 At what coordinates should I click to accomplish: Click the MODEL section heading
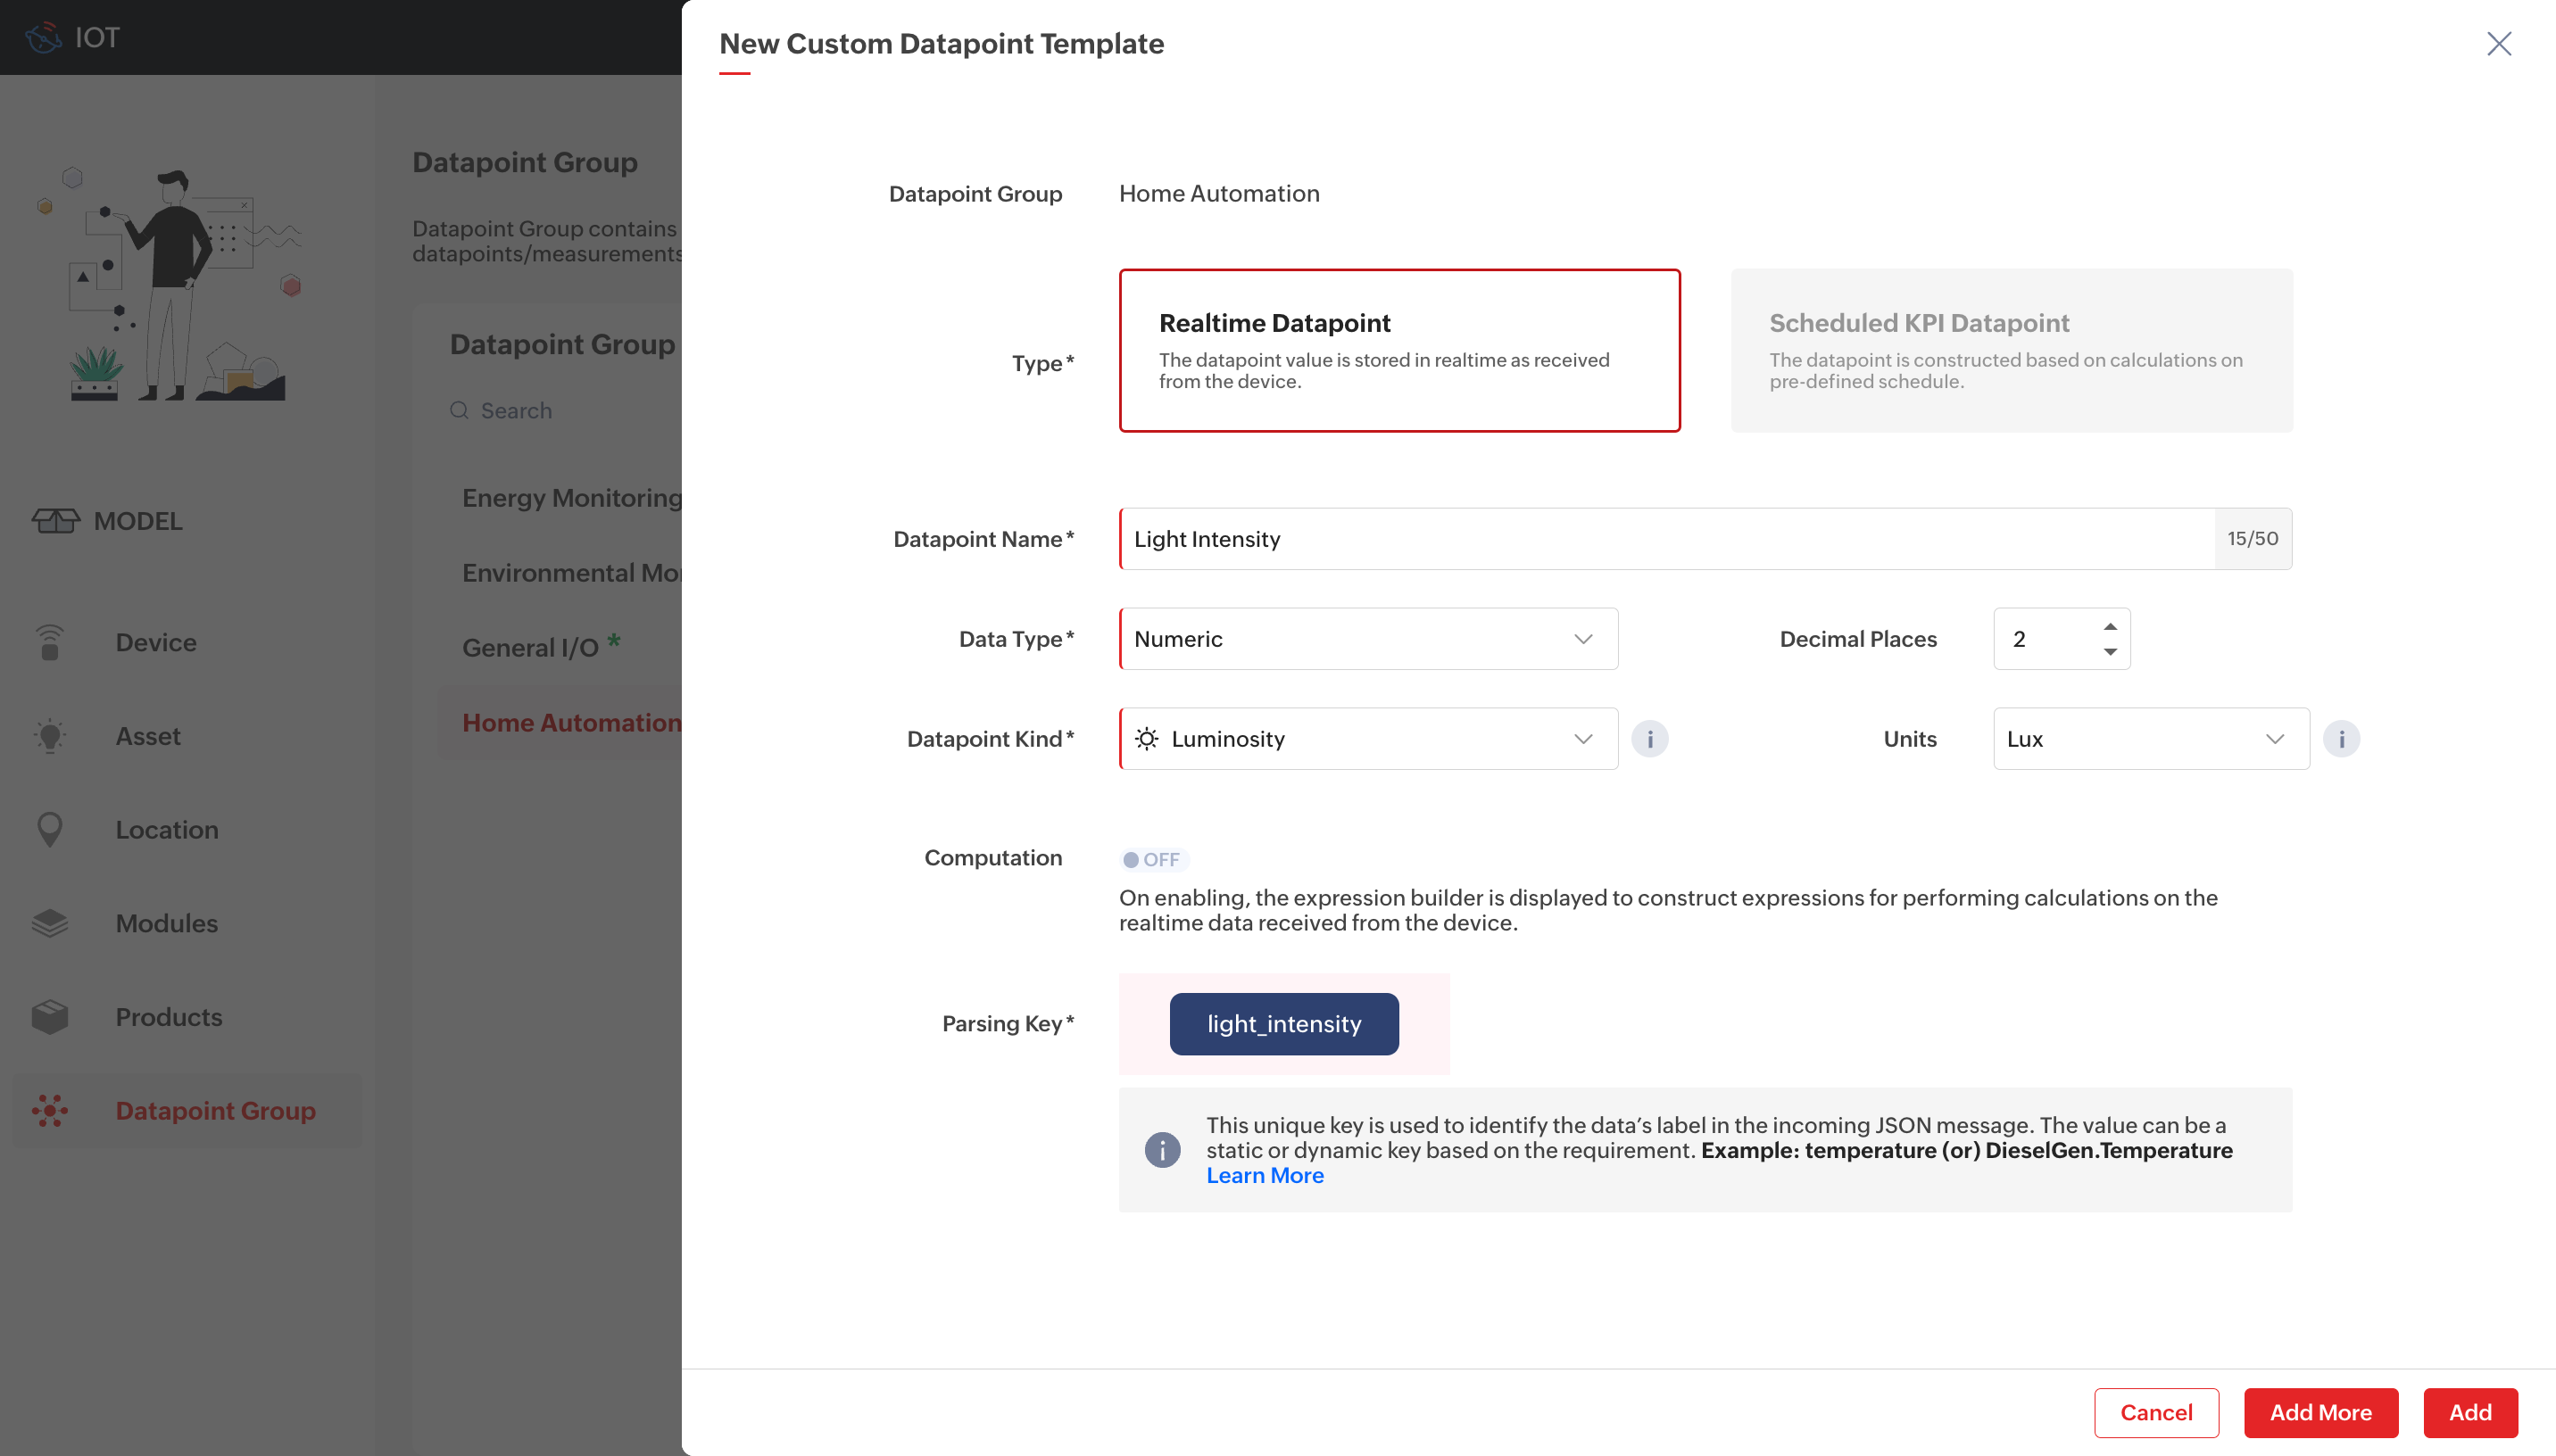pyautogui.click(x=138, y=521)
